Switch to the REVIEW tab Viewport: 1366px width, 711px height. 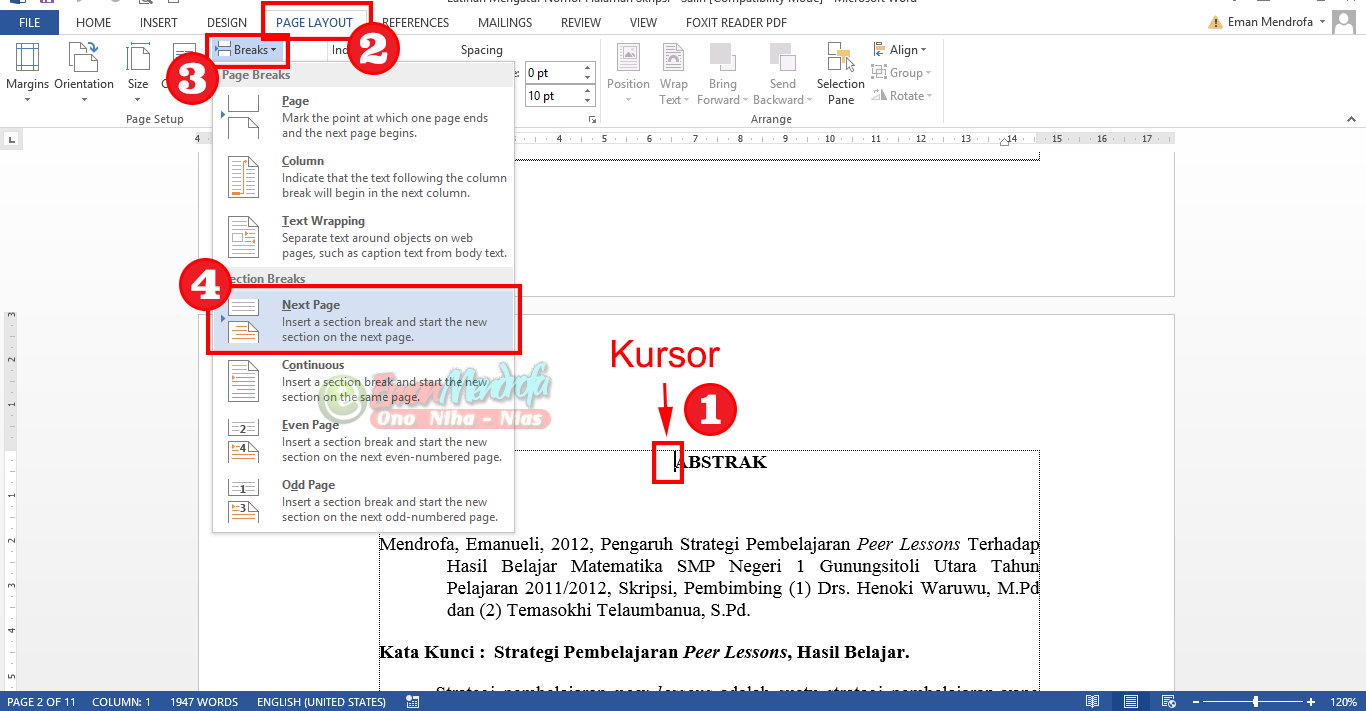[581, 22]
